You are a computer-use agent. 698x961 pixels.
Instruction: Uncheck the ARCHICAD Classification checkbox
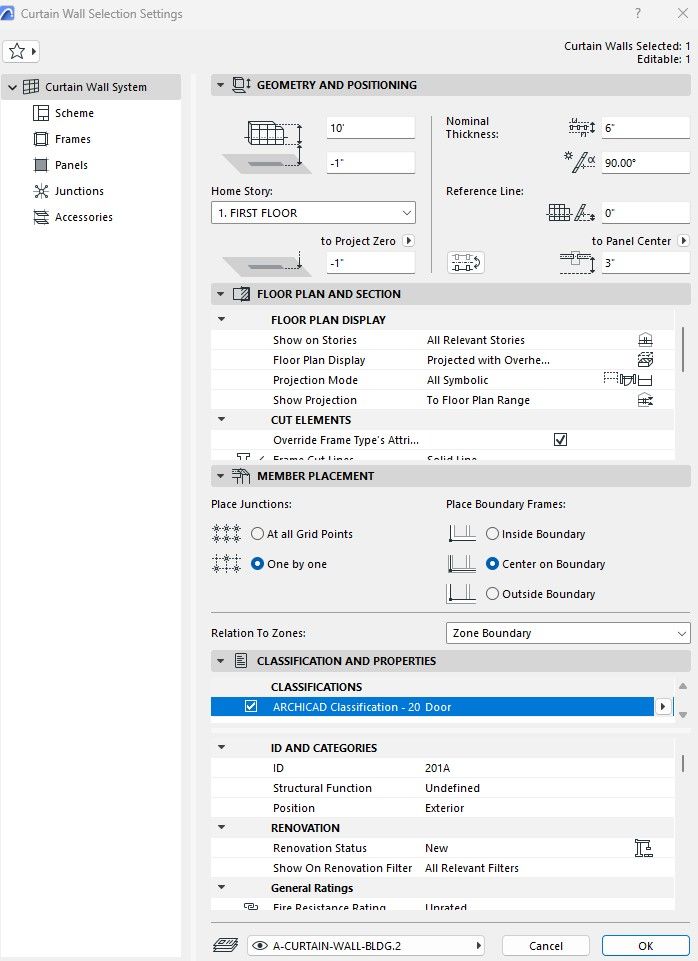[251, 706]
